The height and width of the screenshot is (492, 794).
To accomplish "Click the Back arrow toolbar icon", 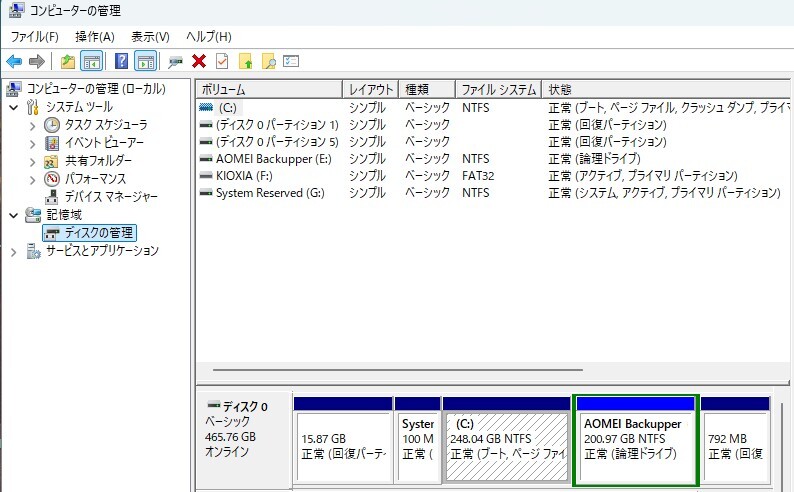I will click(x=14, y=62).
